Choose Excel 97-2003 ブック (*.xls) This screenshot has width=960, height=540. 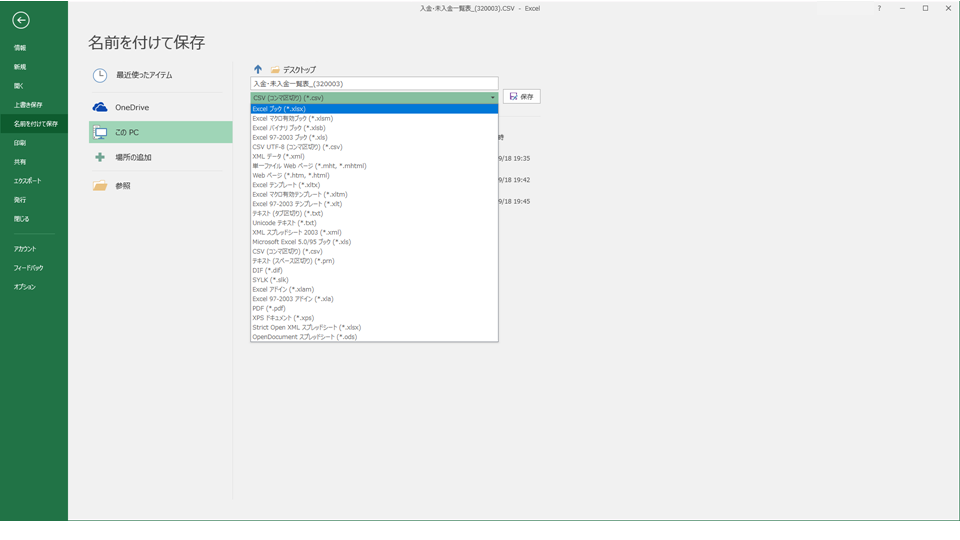374,138
